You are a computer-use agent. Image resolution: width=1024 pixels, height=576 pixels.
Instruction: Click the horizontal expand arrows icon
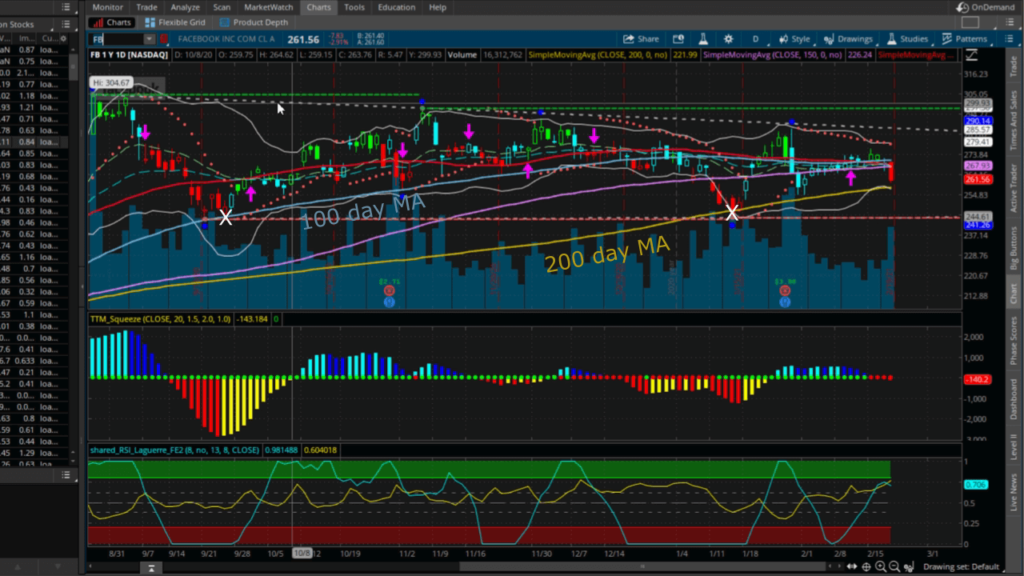coord(852,567)
